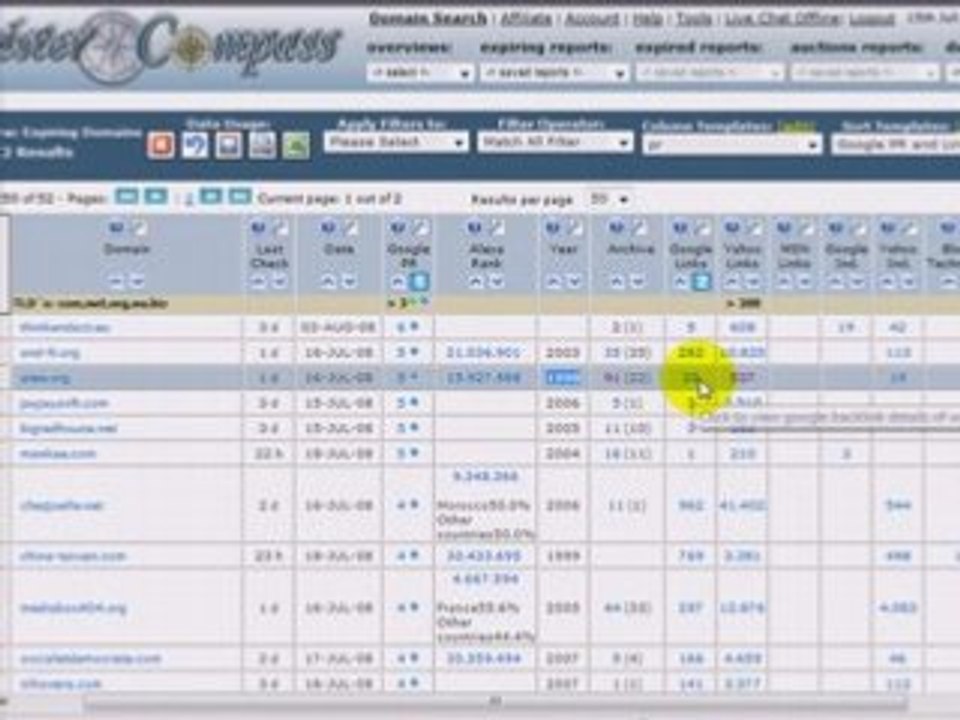Image resolution: width=960 pixels, height=720 pixels.
Task: Sort MSN Links column descending
Action: click(x=806, y=282)
